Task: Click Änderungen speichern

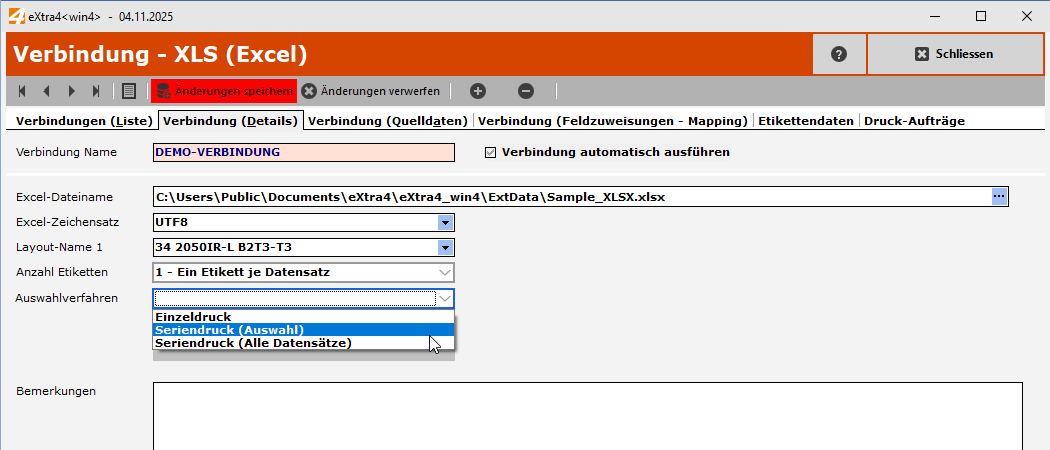Action: point(224,91)
